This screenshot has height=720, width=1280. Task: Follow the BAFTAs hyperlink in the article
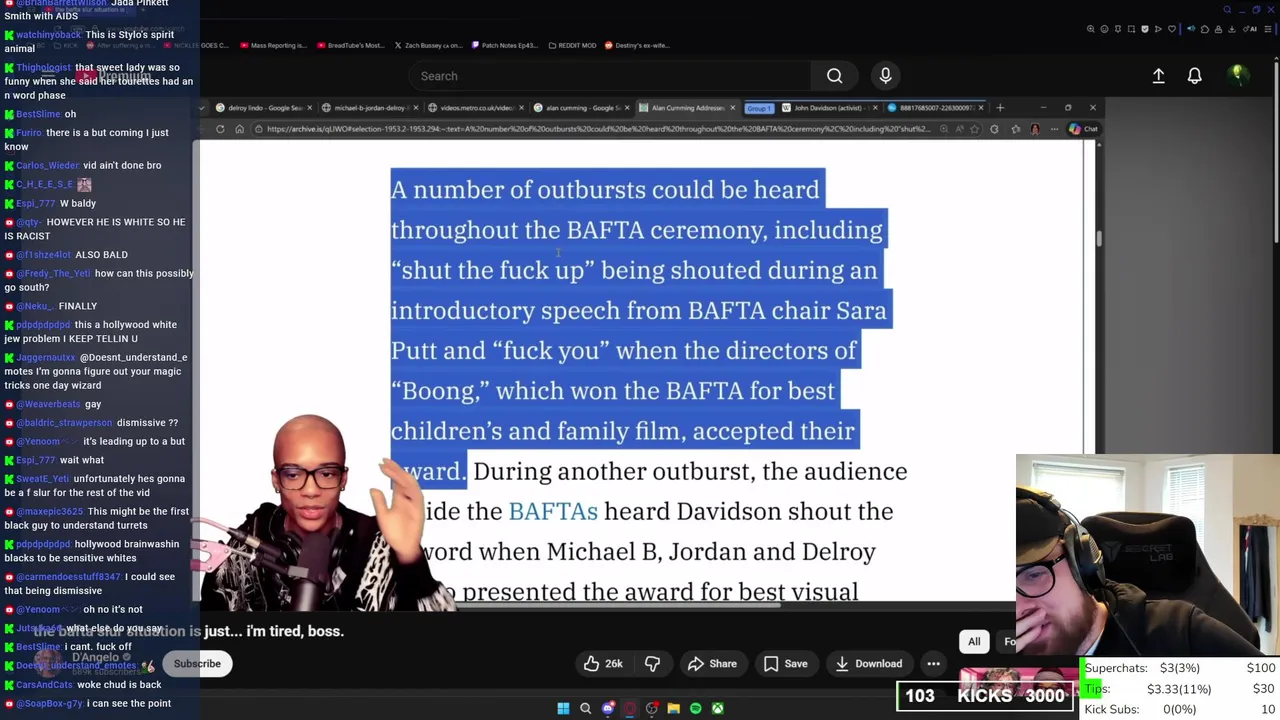click(553, 511)
